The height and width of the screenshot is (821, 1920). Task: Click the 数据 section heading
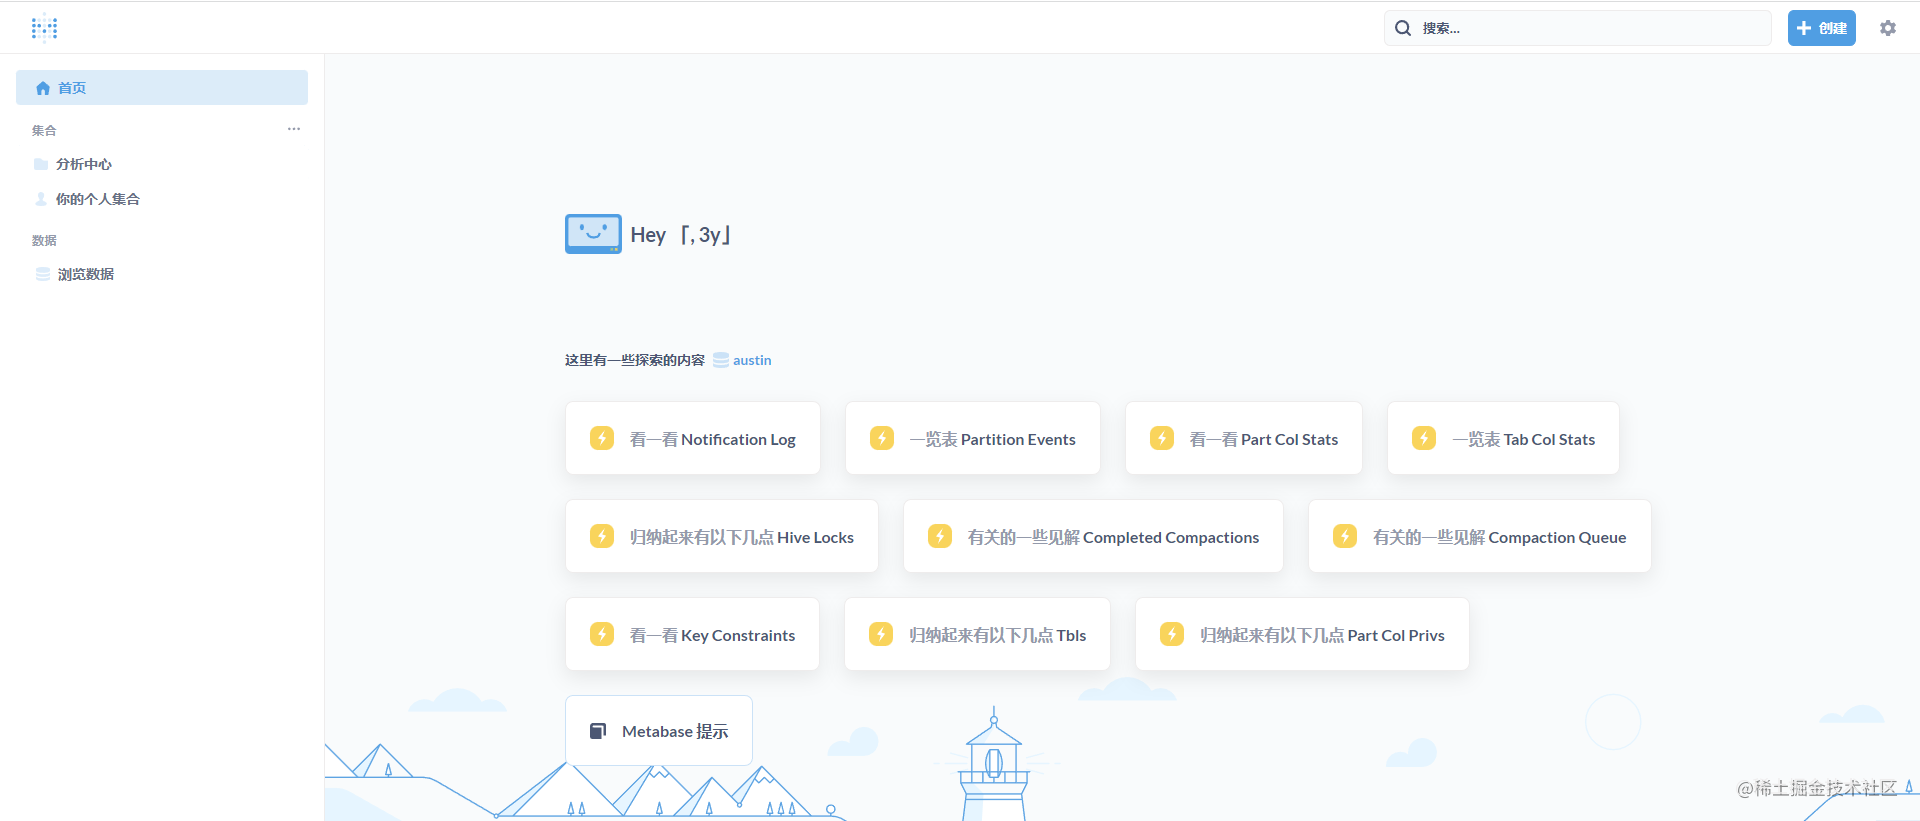click(44, 240)
